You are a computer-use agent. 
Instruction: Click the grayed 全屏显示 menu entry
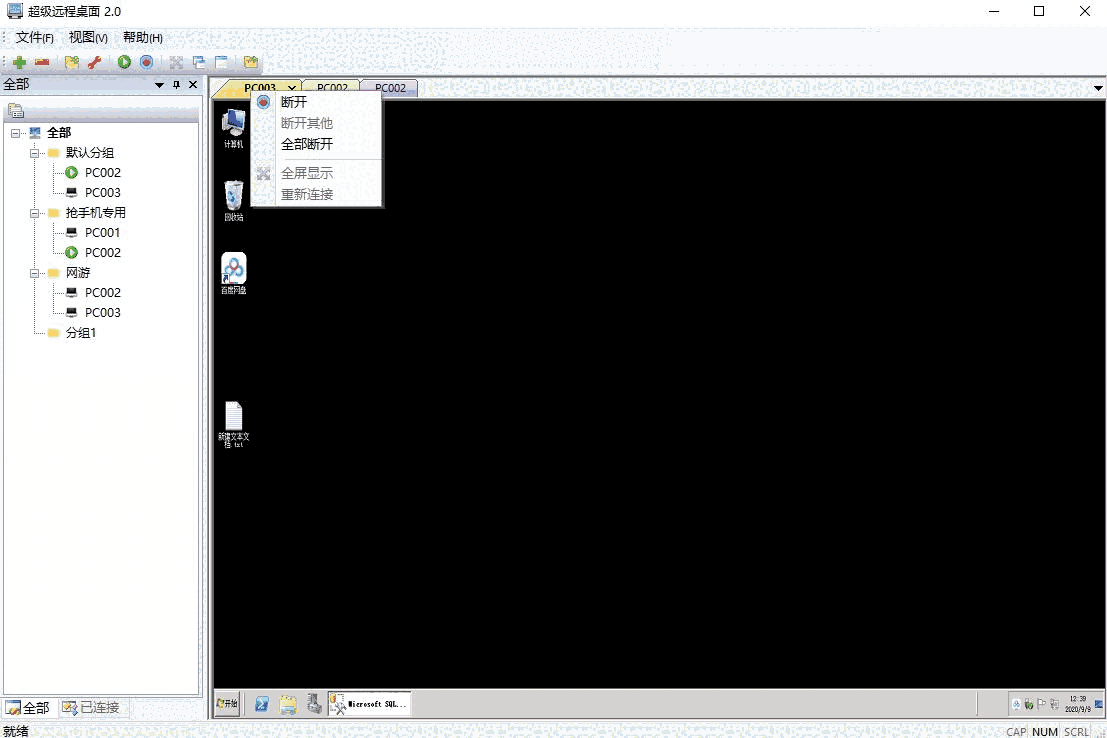point(316,173)
